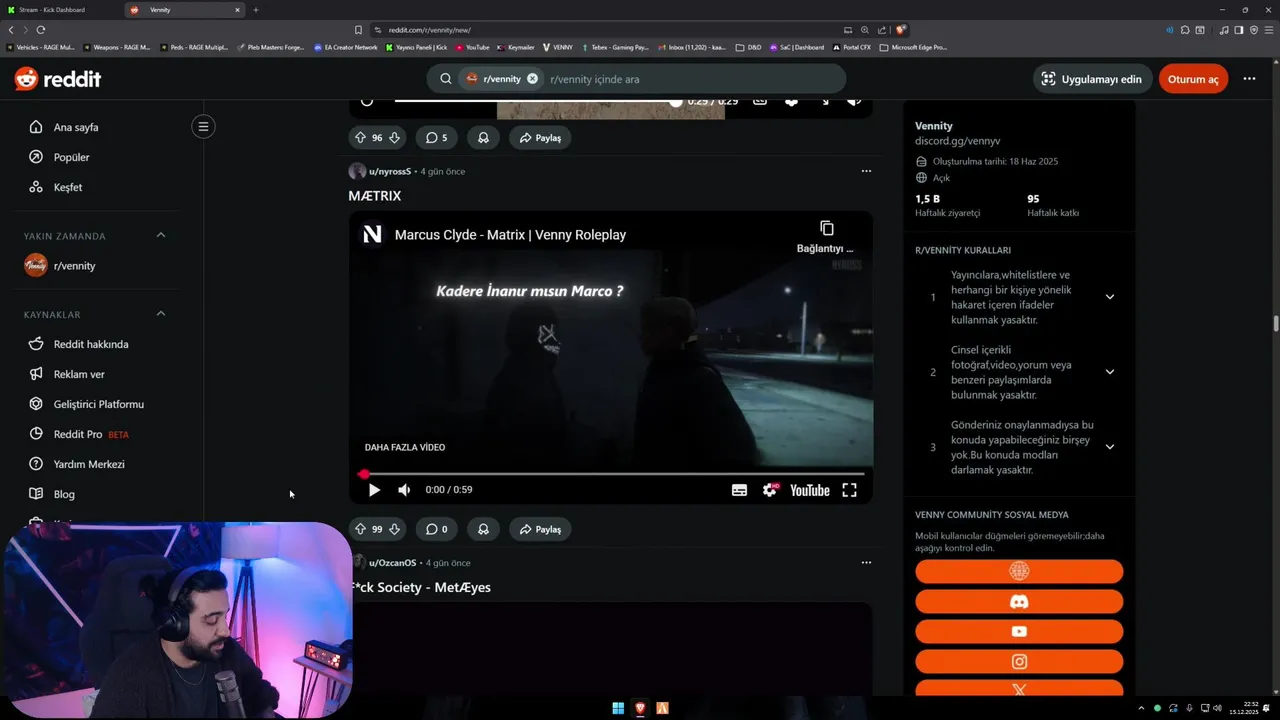Click the orange Instagram button
The height and width of the screenshot is (720, 1280).
click(x=1019, y=661)
